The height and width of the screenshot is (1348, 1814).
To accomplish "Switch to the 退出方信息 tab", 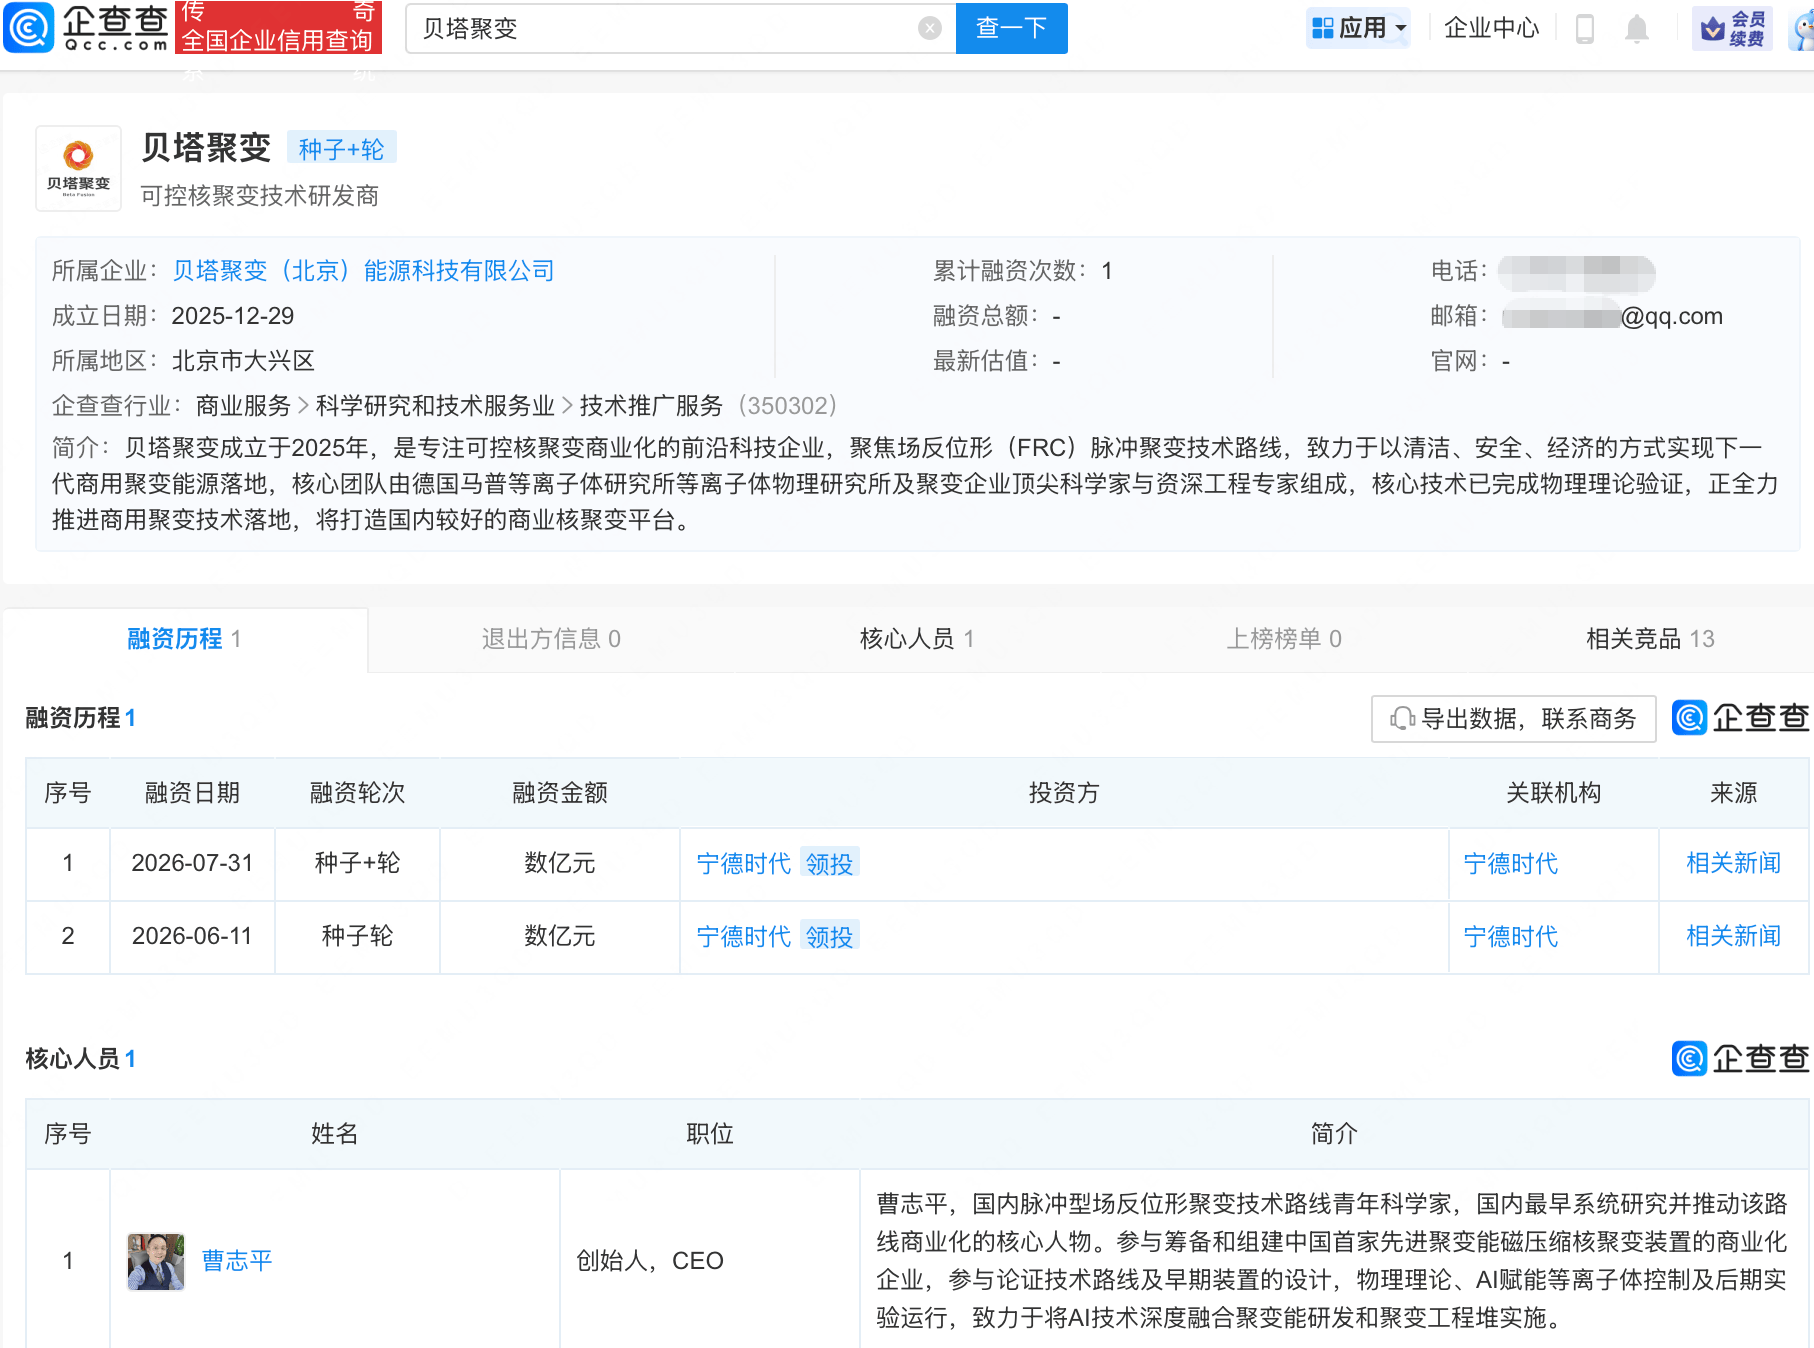I will pos(551,639).
